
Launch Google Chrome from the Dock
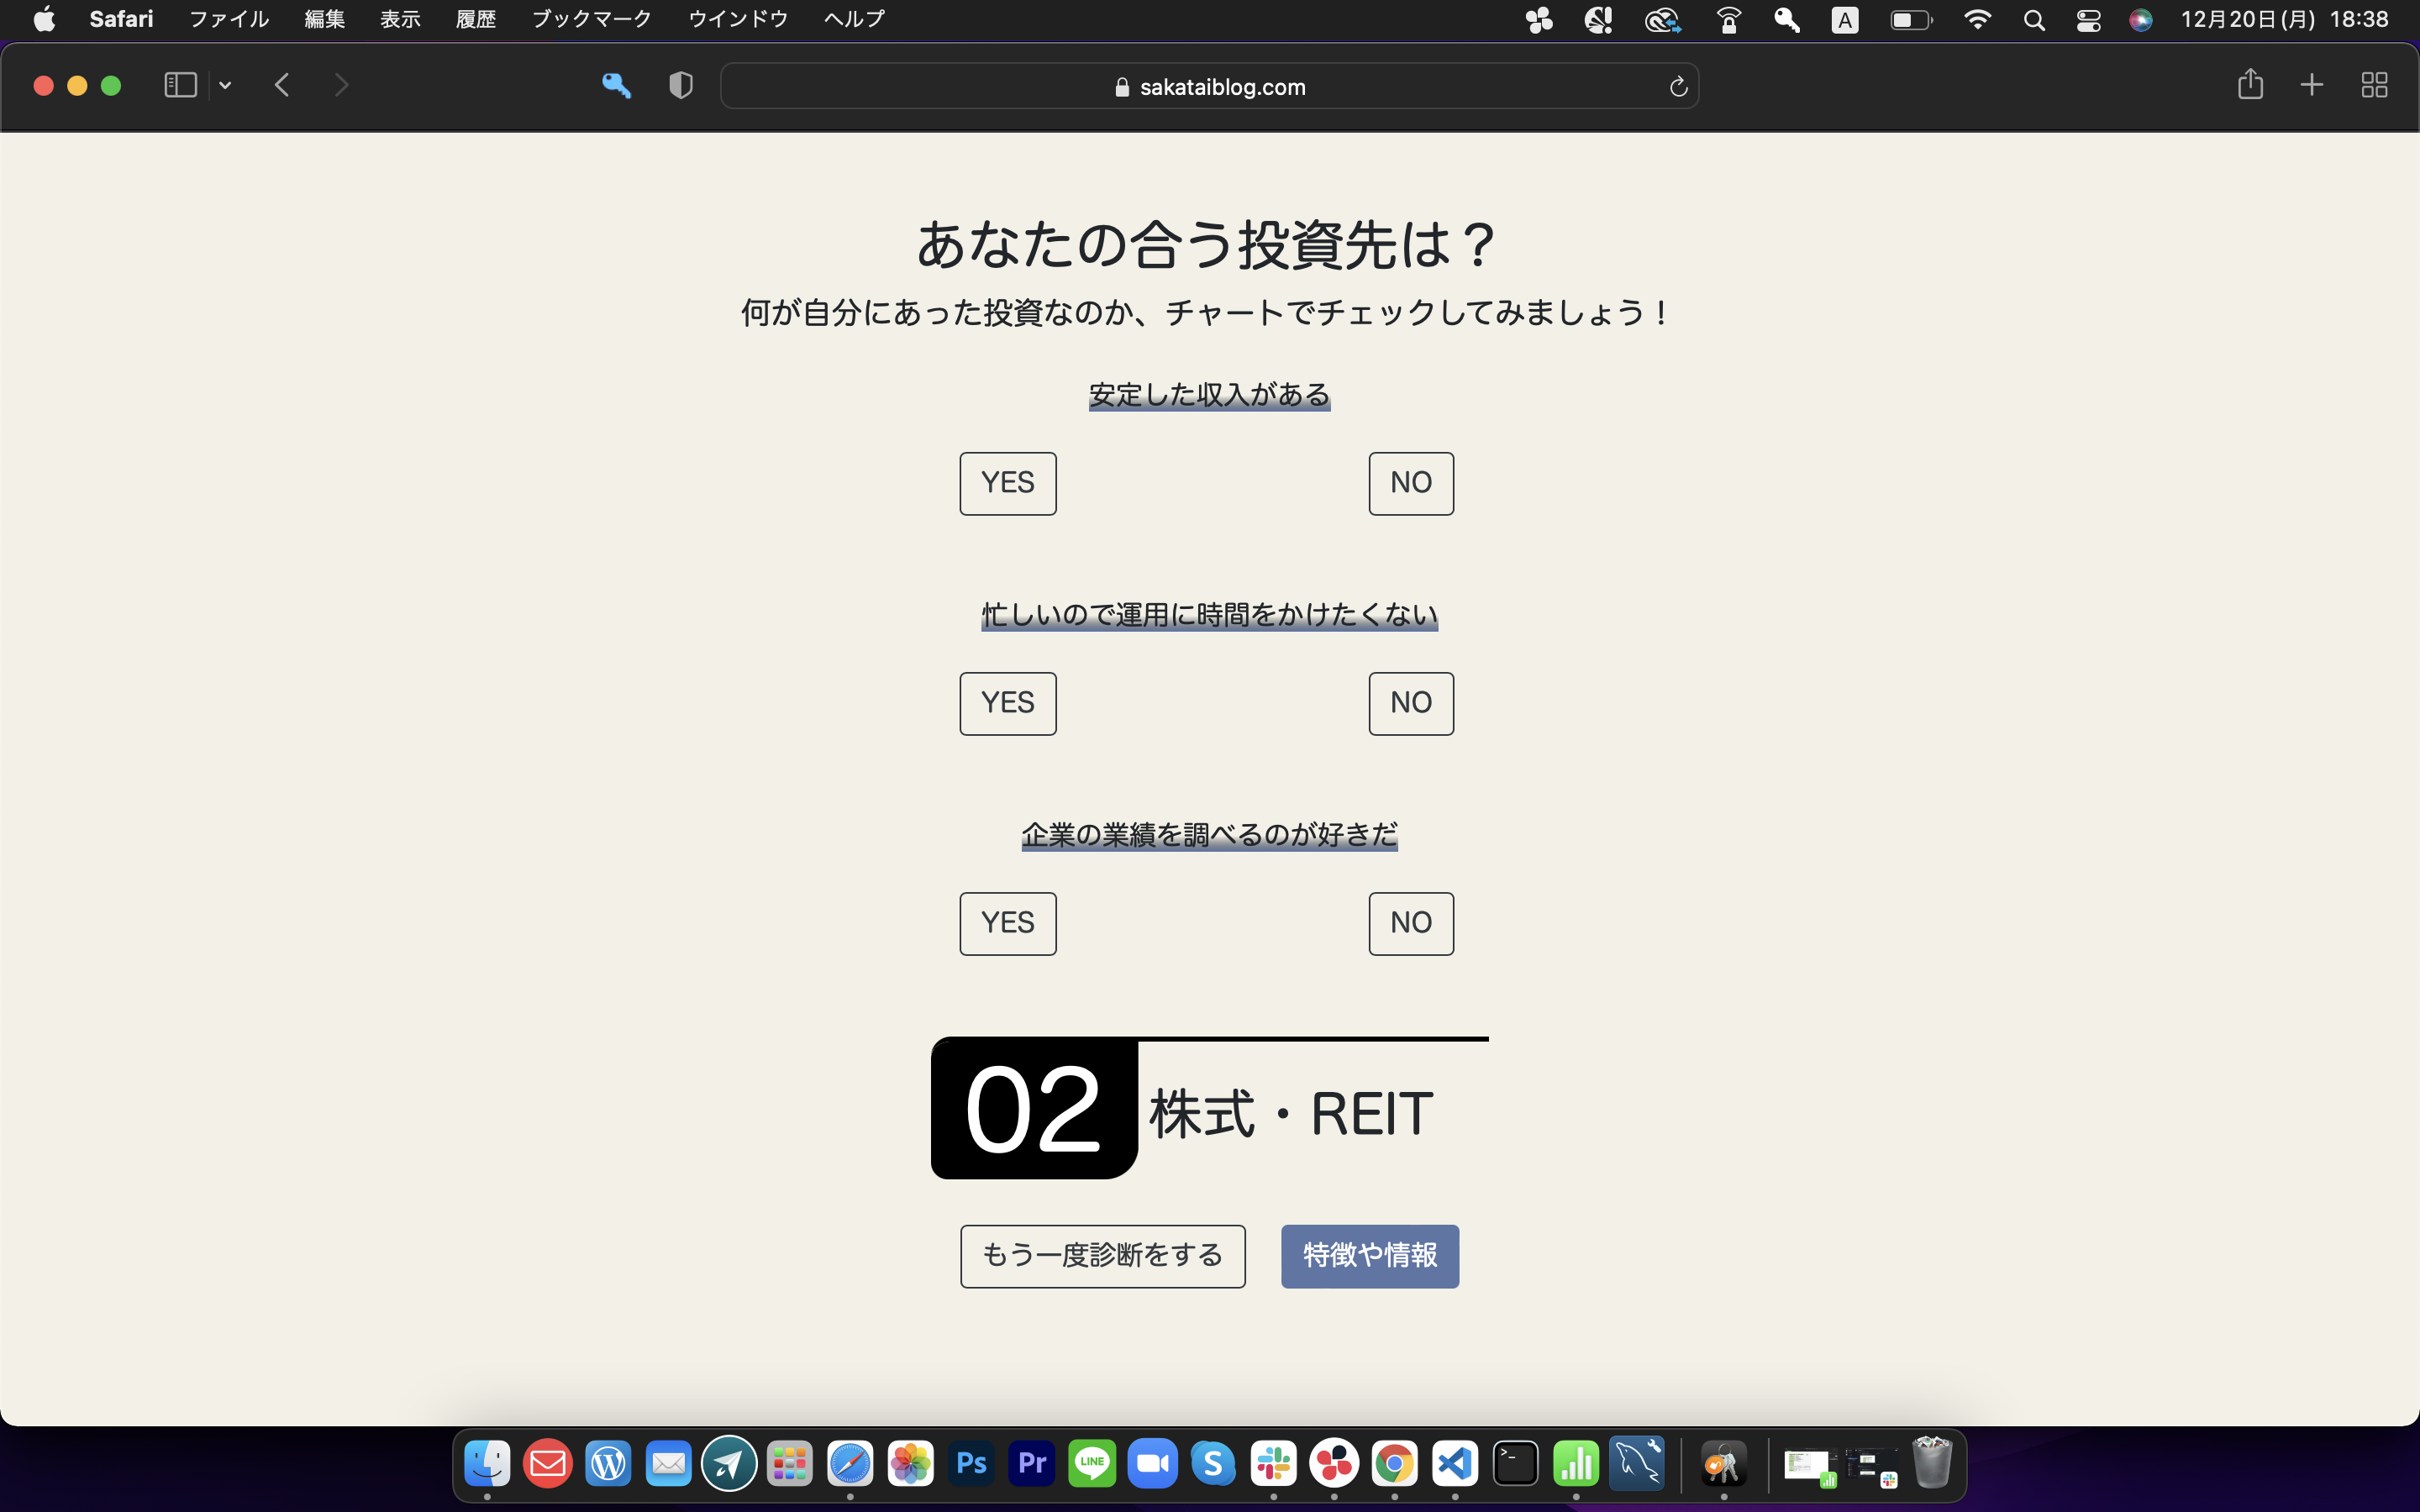[x=1395, y=1463]
